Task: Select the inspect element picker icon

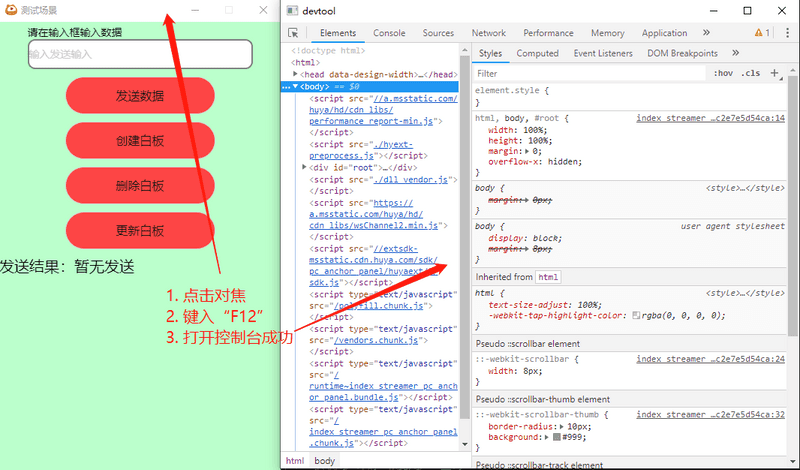Action: [x=293, y=33]
